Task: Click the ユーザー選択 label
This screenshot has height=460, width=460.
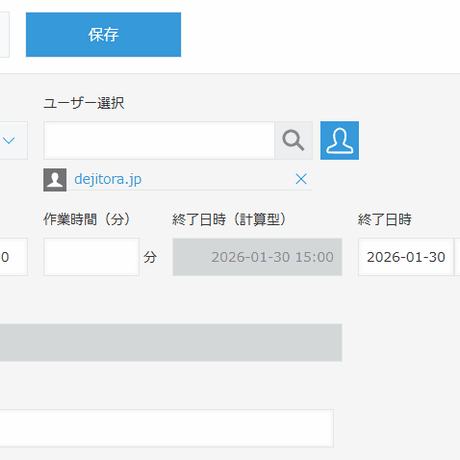Action: tap(84, 103)
